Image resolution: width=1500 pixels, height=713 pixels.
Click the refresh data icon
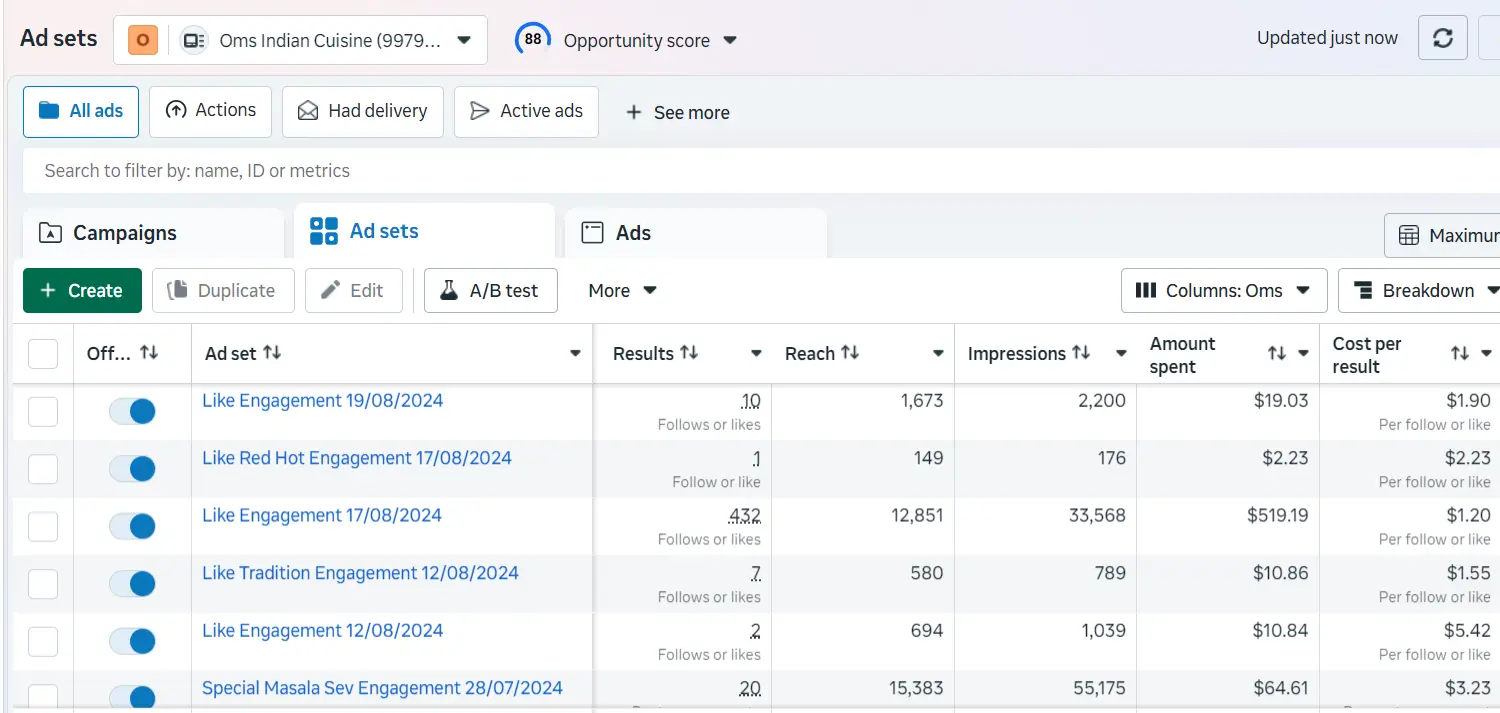coord(1442,37)
